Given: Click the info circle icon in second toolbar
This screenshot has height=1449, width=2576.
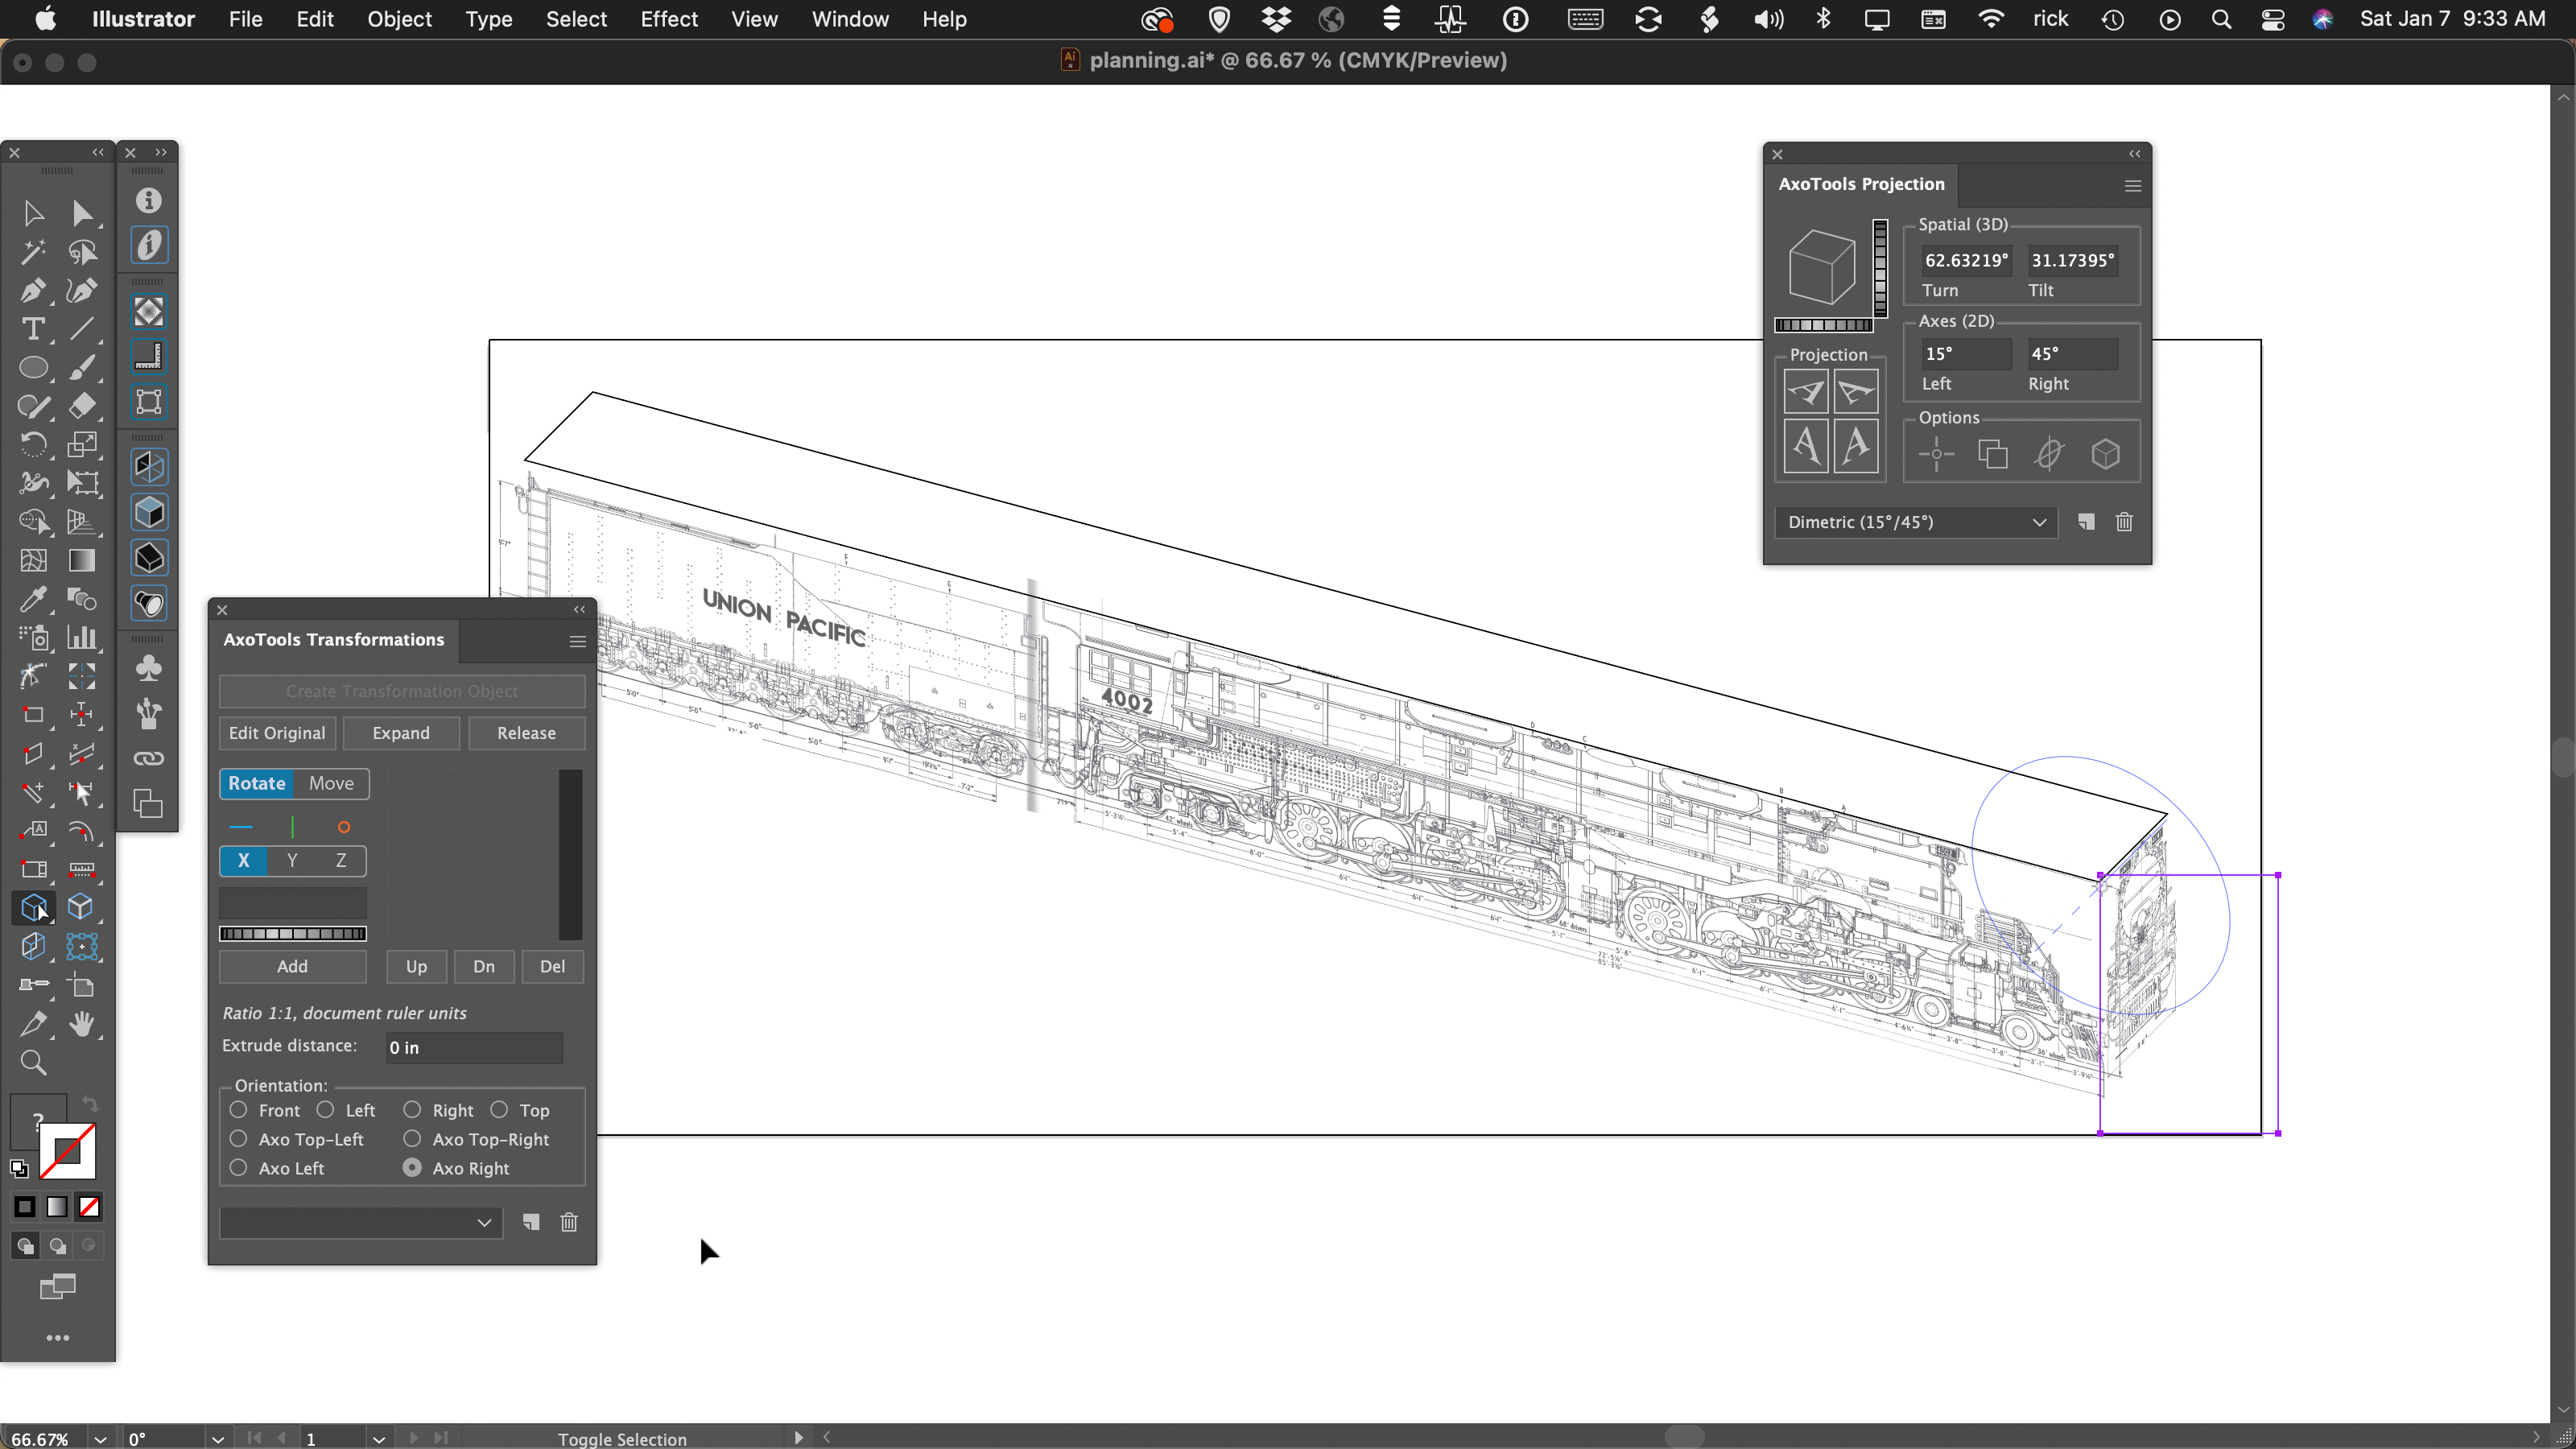Looking at the screenshot, I should [149, 200].
